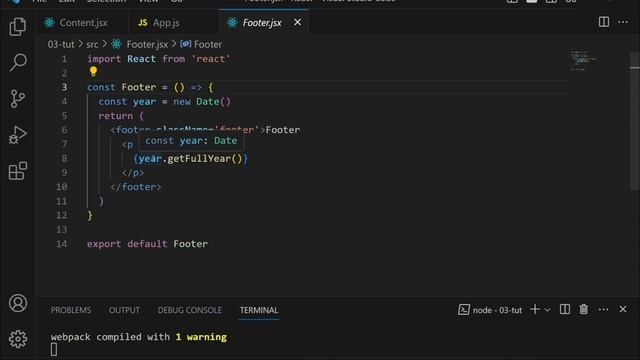
Task: Click line number 3 in gutter
Action: tap(64, 87)
